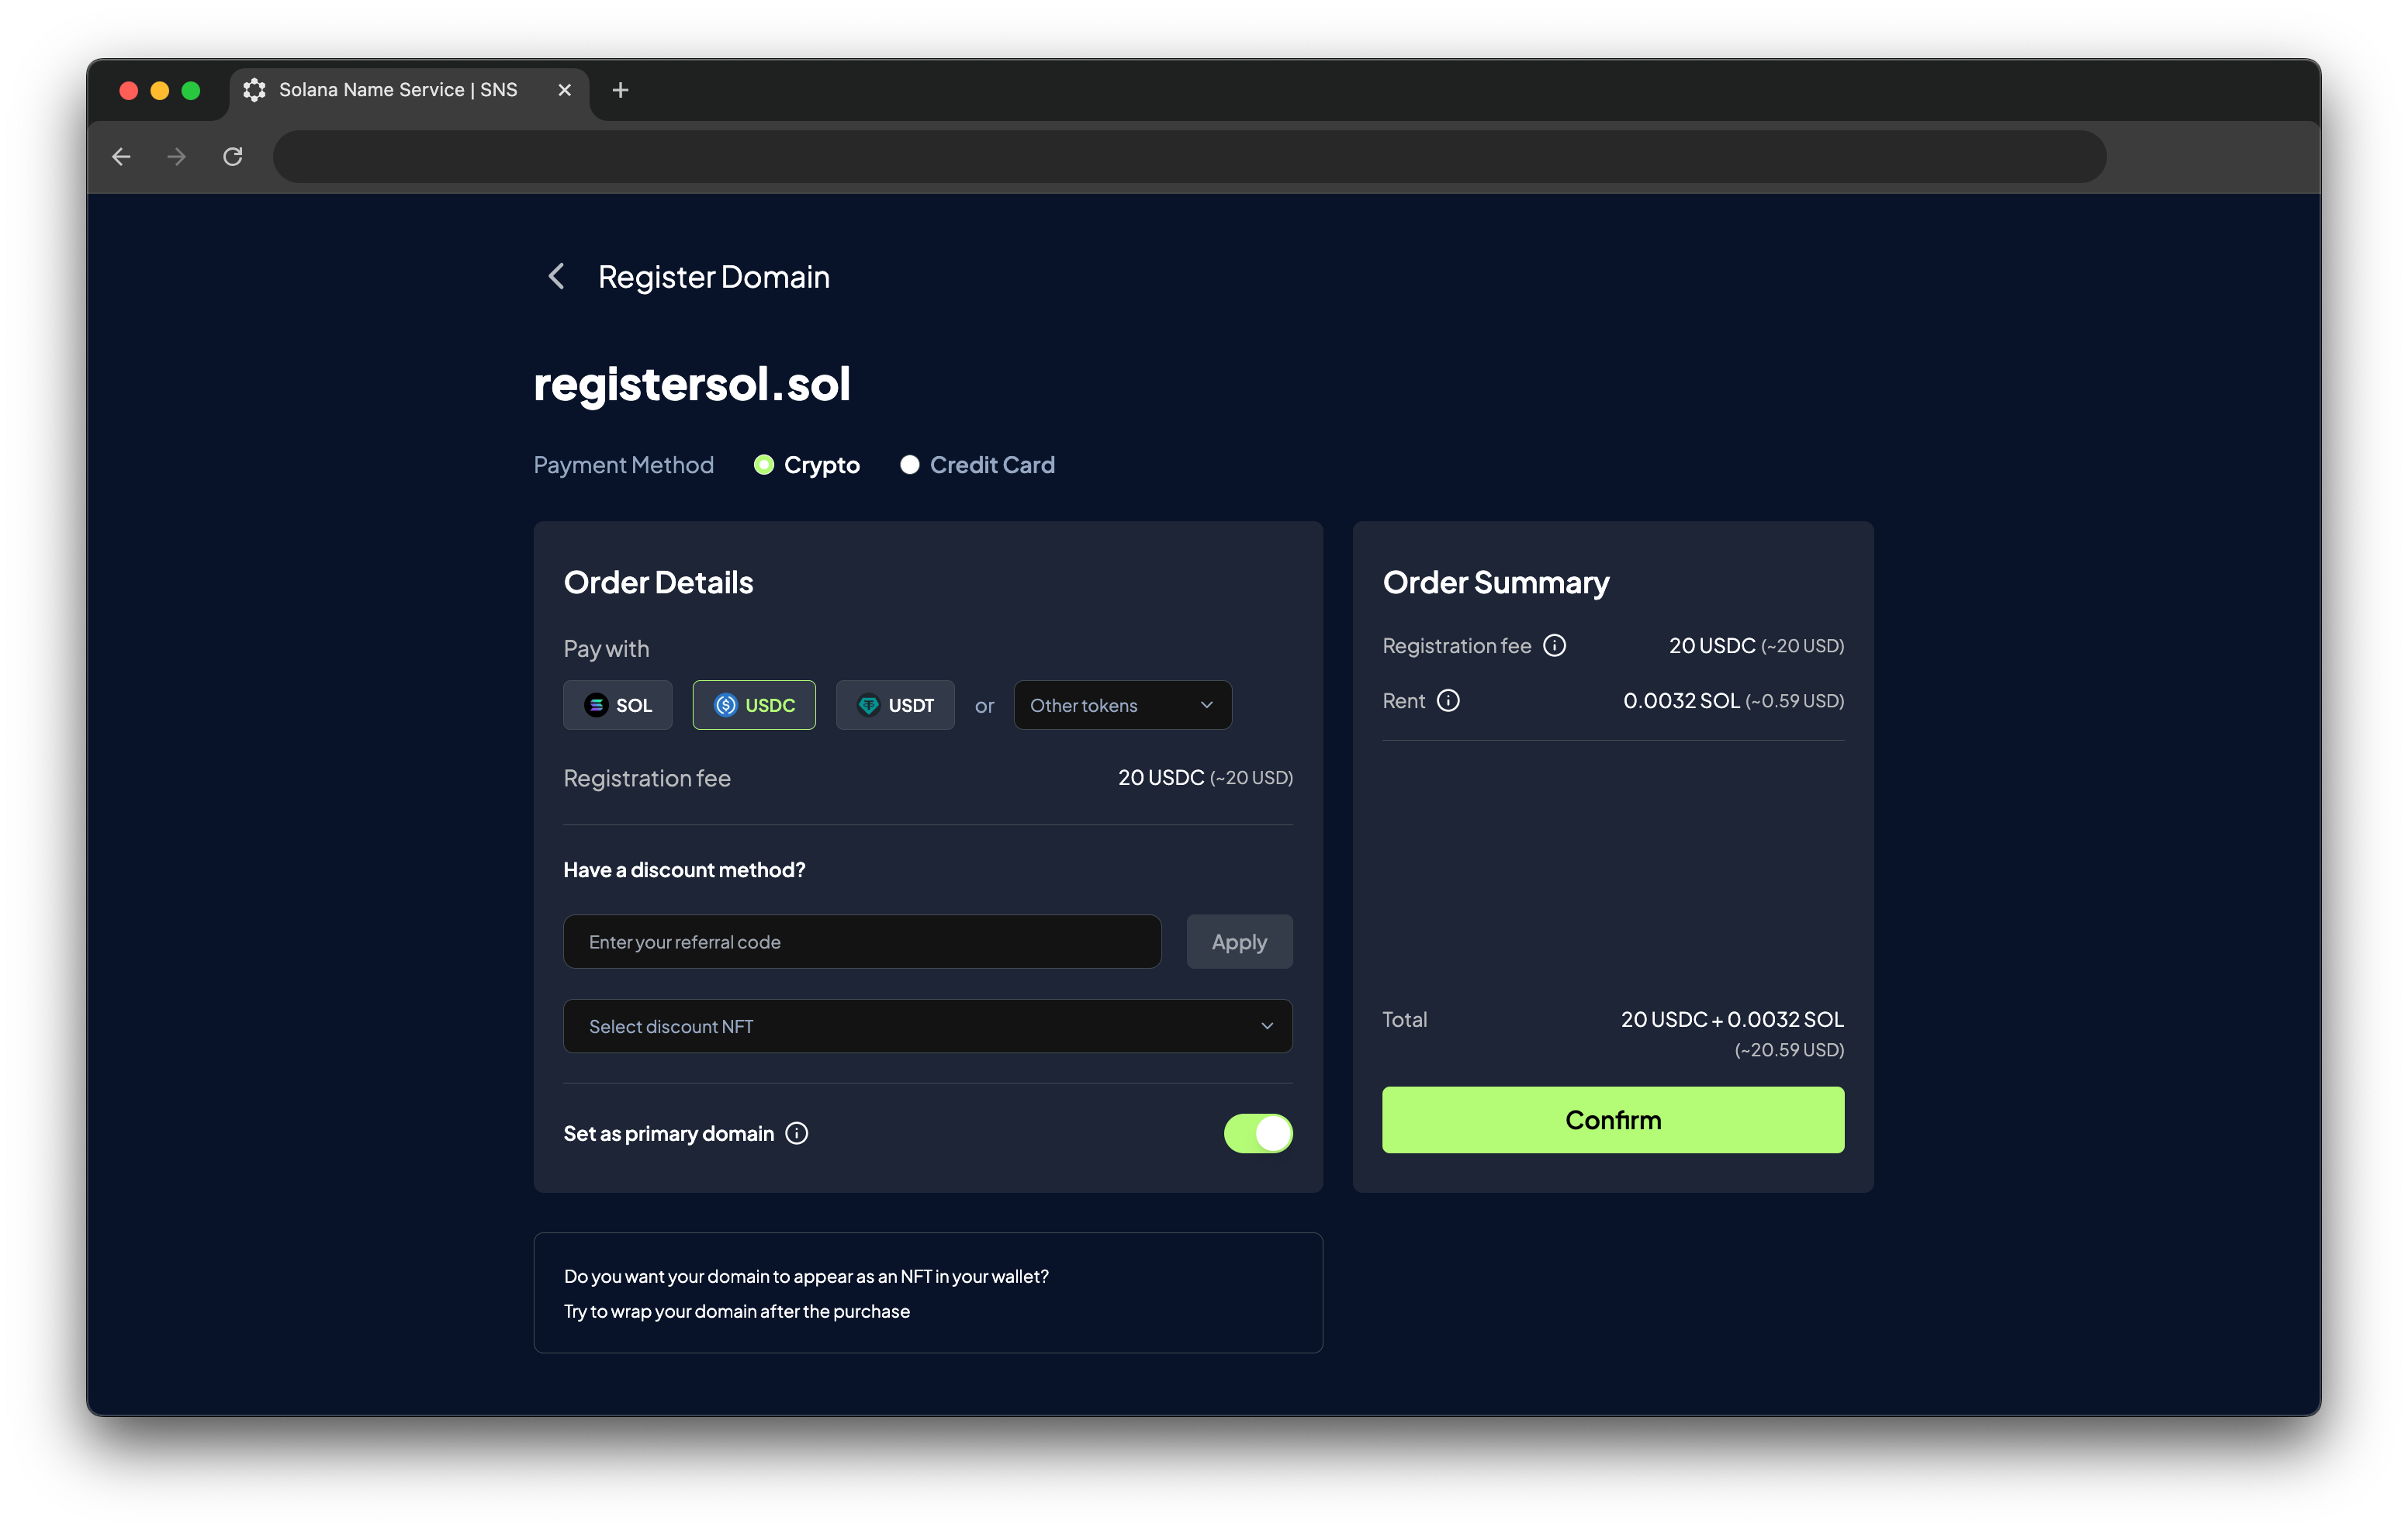Click the primary domain info icon
This screenshot has height=1531, width=2408.
tap(797, 1133)
